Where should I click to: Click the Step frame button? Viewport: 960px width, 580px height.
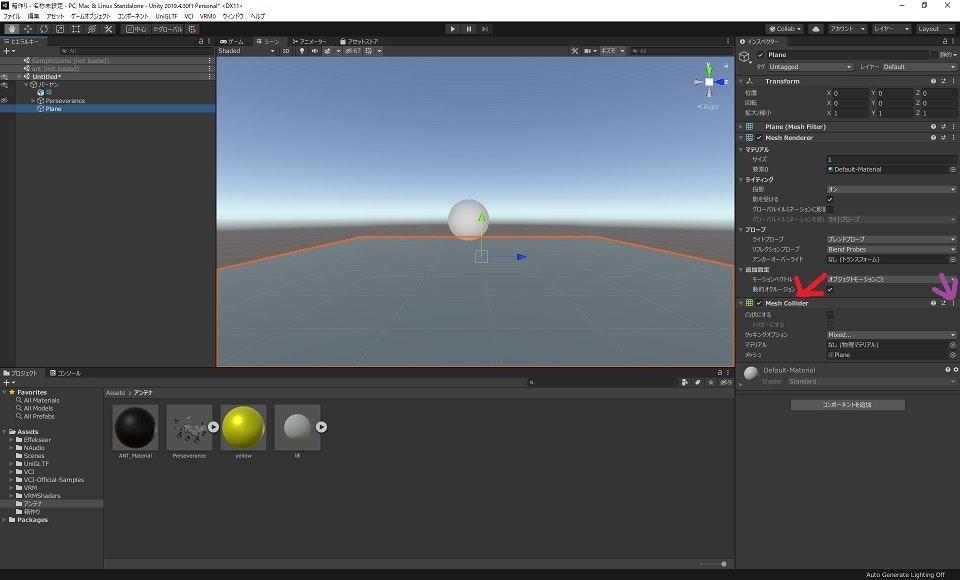coord(485,29)
